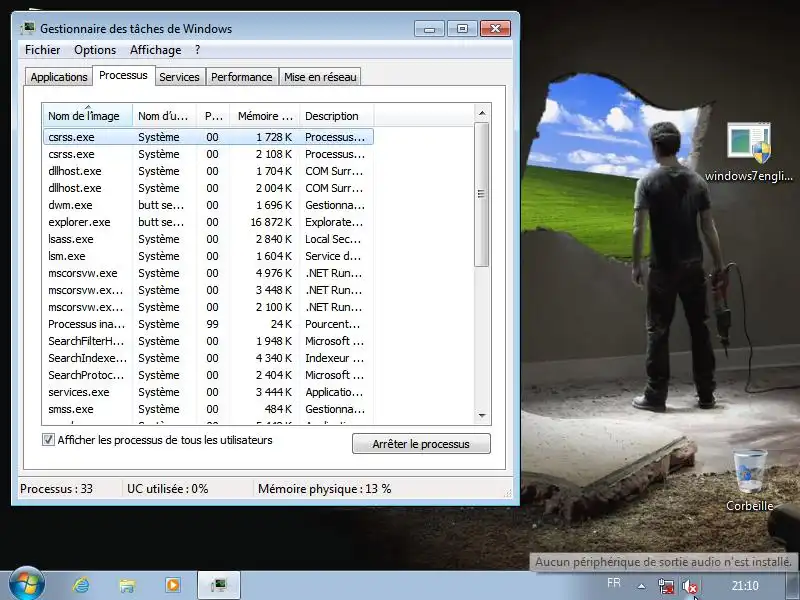
Task: Click the network status tray icon
Action: (666, 587)
